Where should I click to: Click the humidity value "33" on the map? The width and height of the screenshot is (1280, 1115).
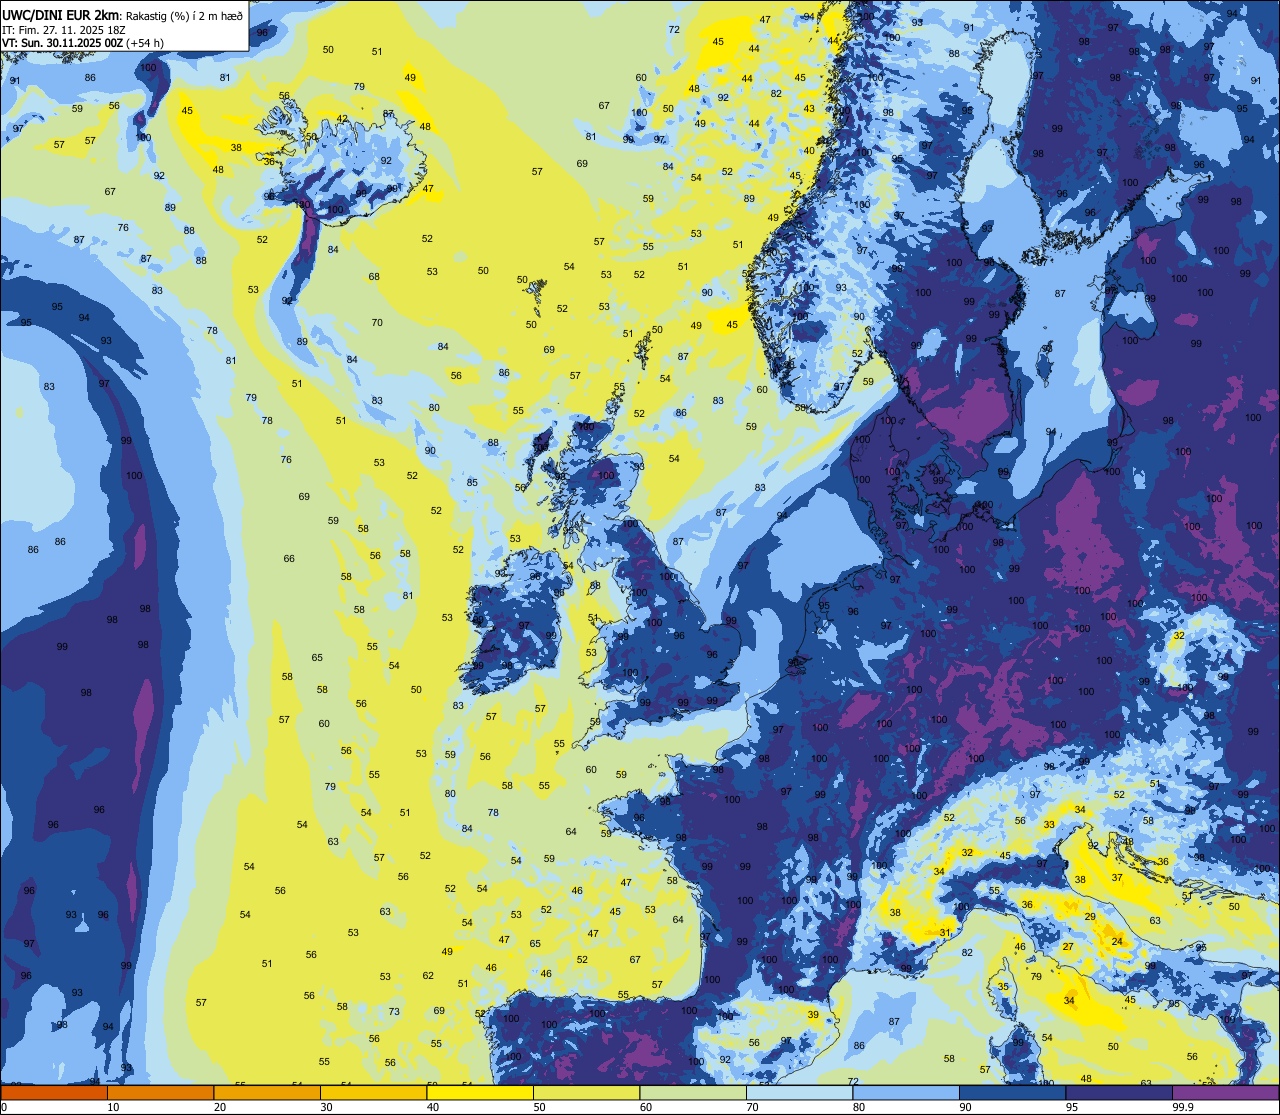pos(1048,824)
